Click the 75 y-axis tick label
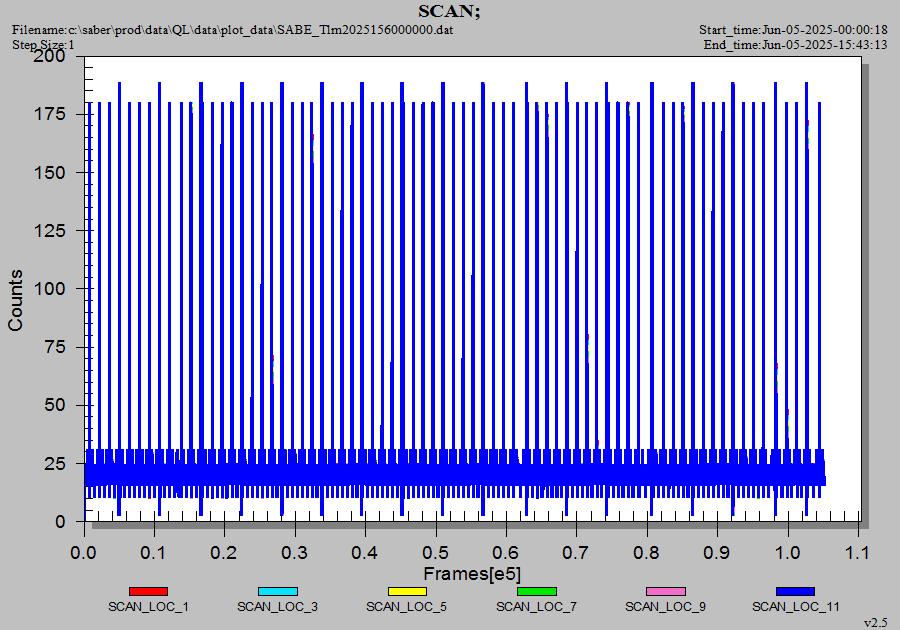Screen dimensions: 900x630 (55, 347)
